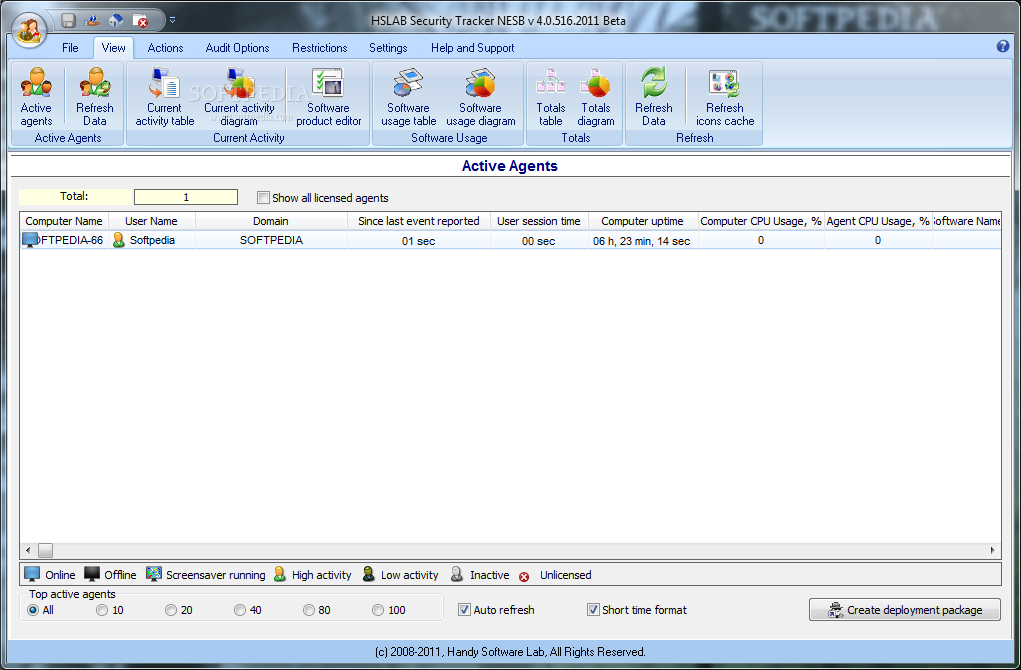
Task: Open Help and Support tab
Action: tap(473, 48)
